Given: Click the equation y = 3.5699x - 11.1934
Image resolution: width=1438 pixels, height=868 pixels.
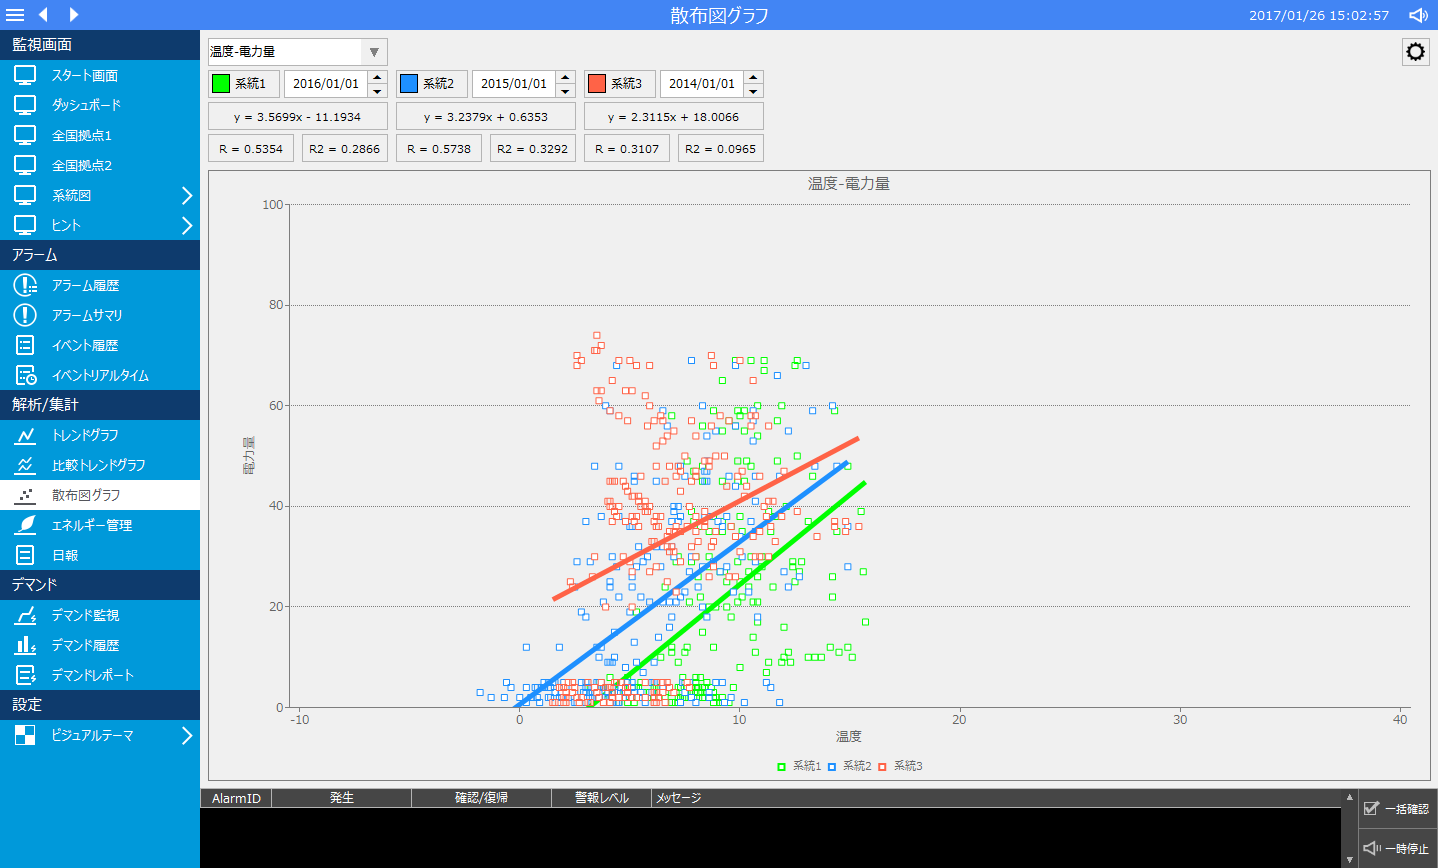Looking at the screenshot, I should tap(297, 116).
